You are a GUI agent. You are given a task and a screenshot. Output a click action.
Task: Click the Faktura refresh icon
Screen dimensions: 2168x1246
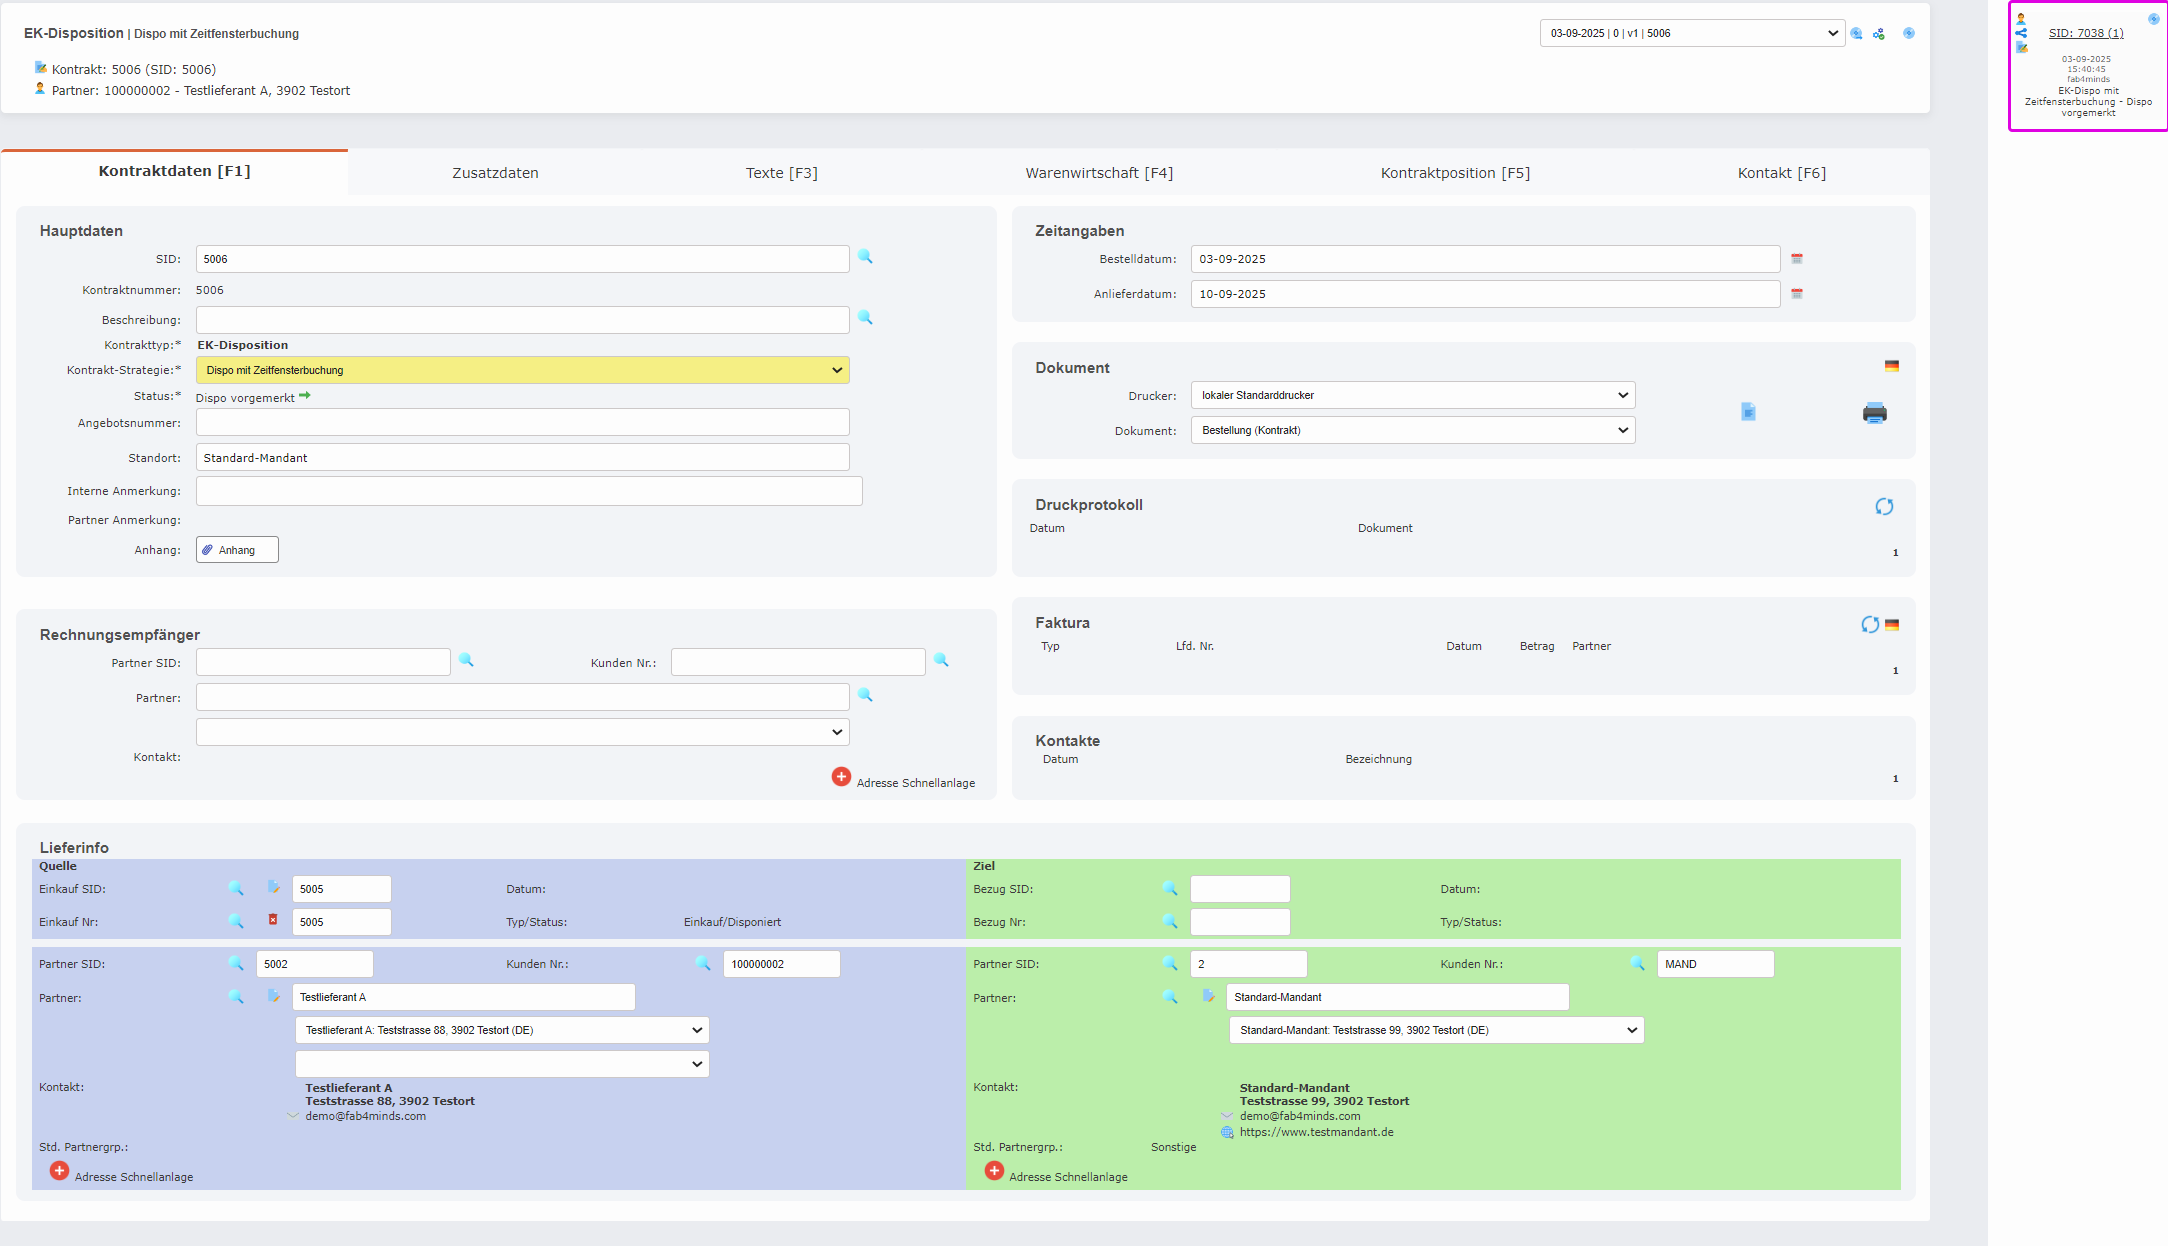tap(1869, 625)
